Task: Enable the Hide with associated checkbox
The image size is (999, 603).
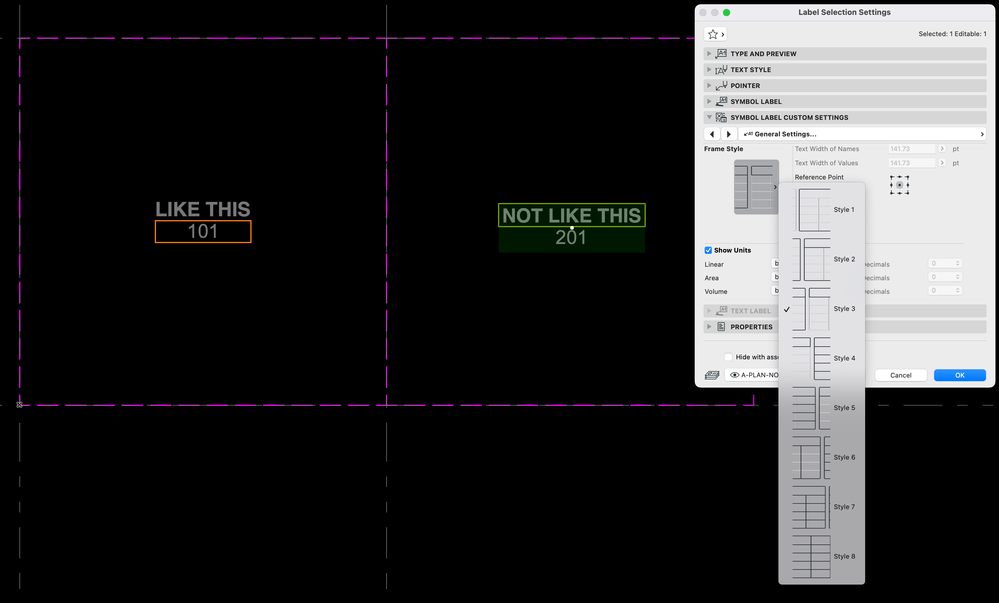Action: [x=727, y=356]
